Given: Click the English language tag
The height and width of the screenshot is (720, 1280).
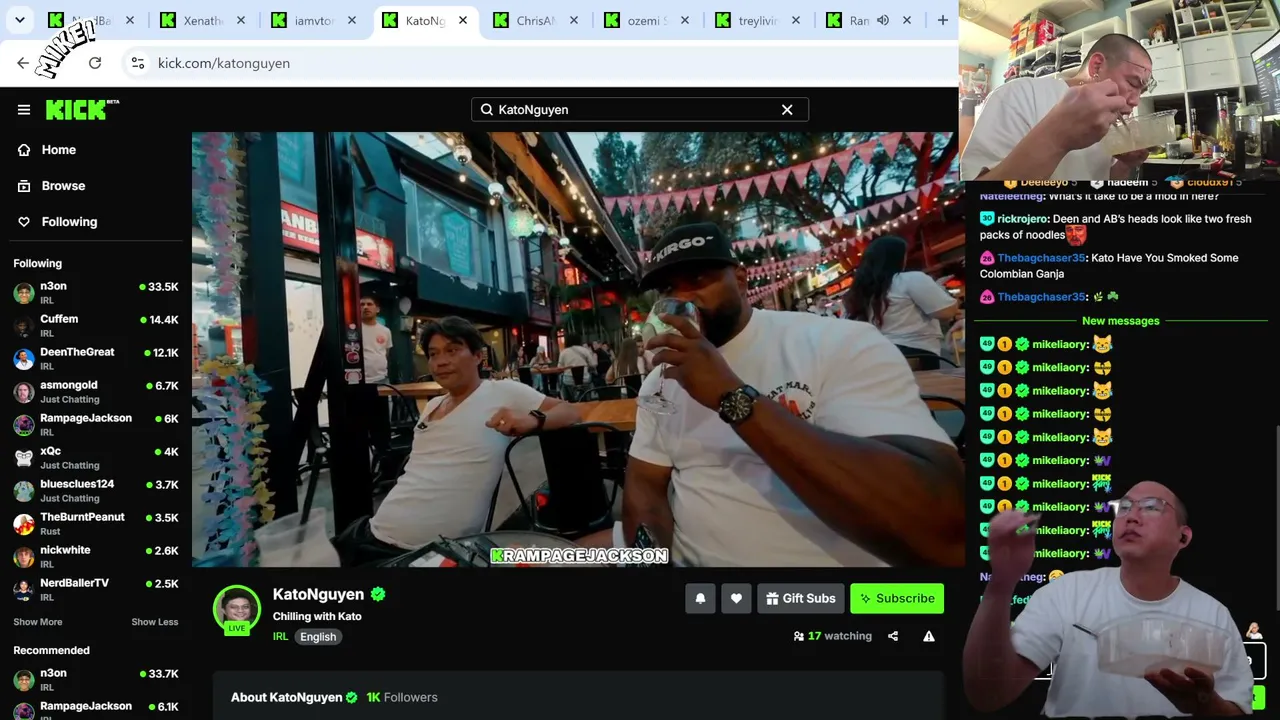Looking at the screenshot, I should pyautogui.click(x=318, y=637).
